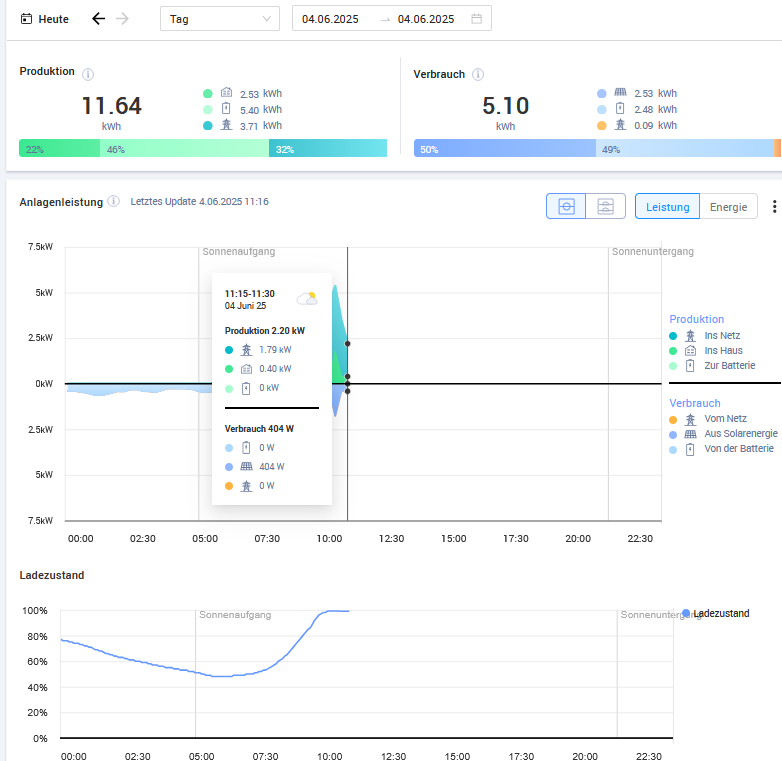Open the calendar icon in date range
Image resolution: width=782 pixels, height=761 pixels.
click(476, 19)
